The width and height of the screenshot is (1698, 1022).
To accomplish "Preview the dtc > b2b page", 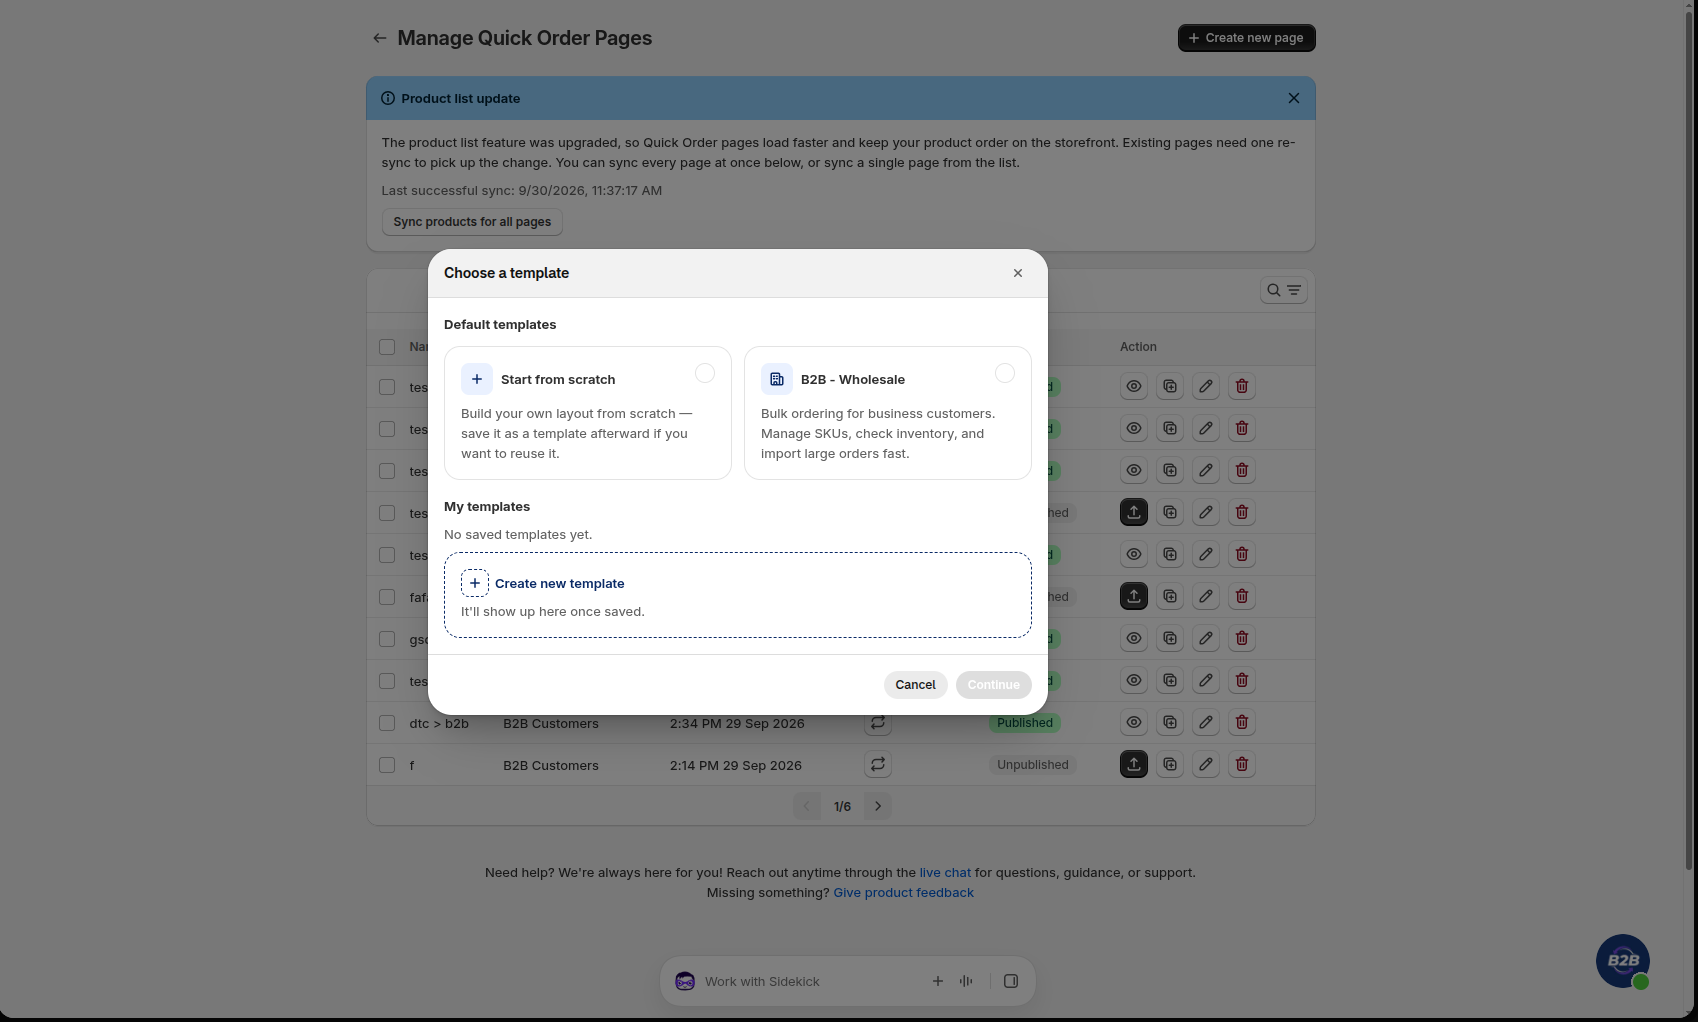I will [1134, 722].
